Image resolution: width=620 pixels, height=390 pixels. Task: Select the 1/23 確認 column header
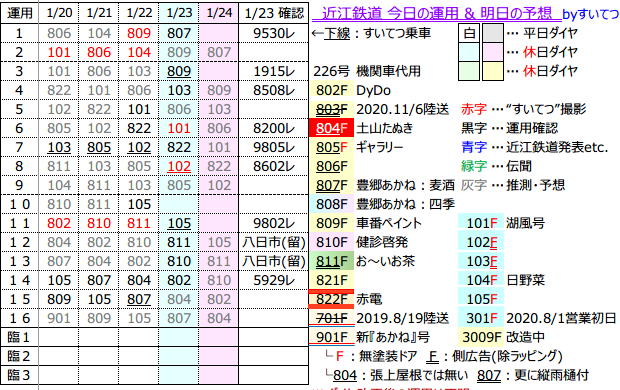[274, 13]
